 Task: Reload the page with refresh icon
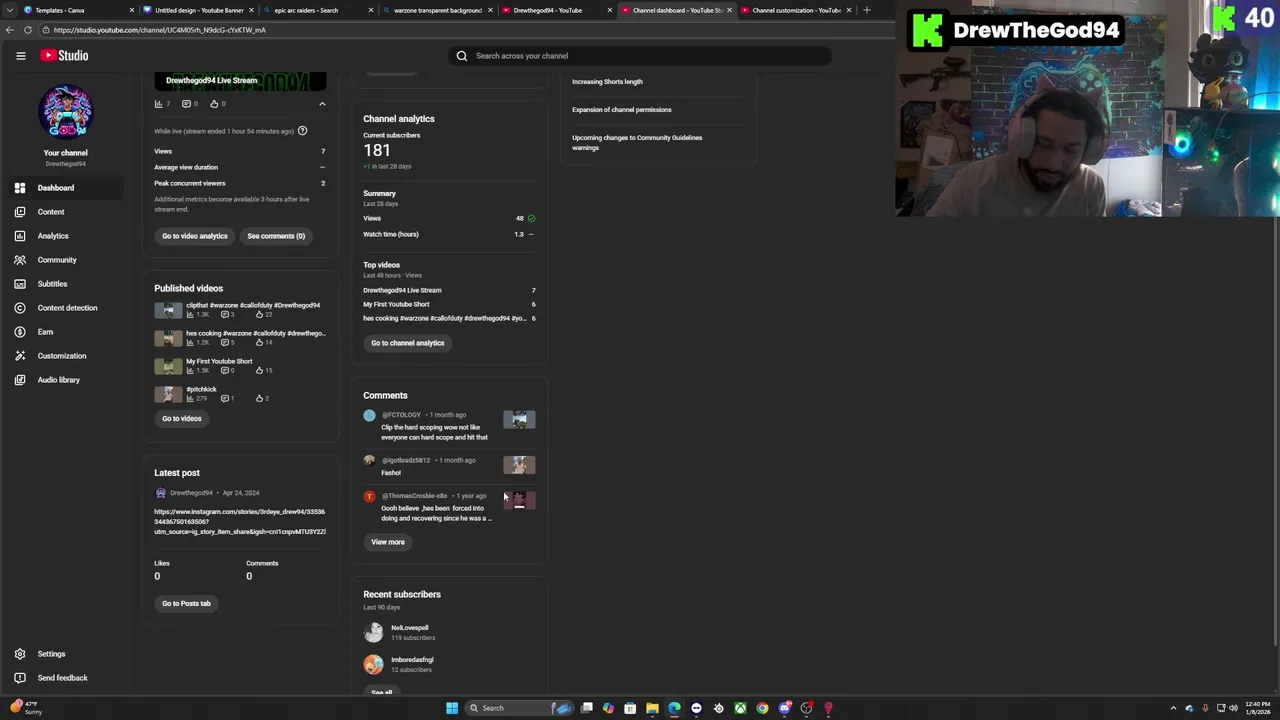28,30
